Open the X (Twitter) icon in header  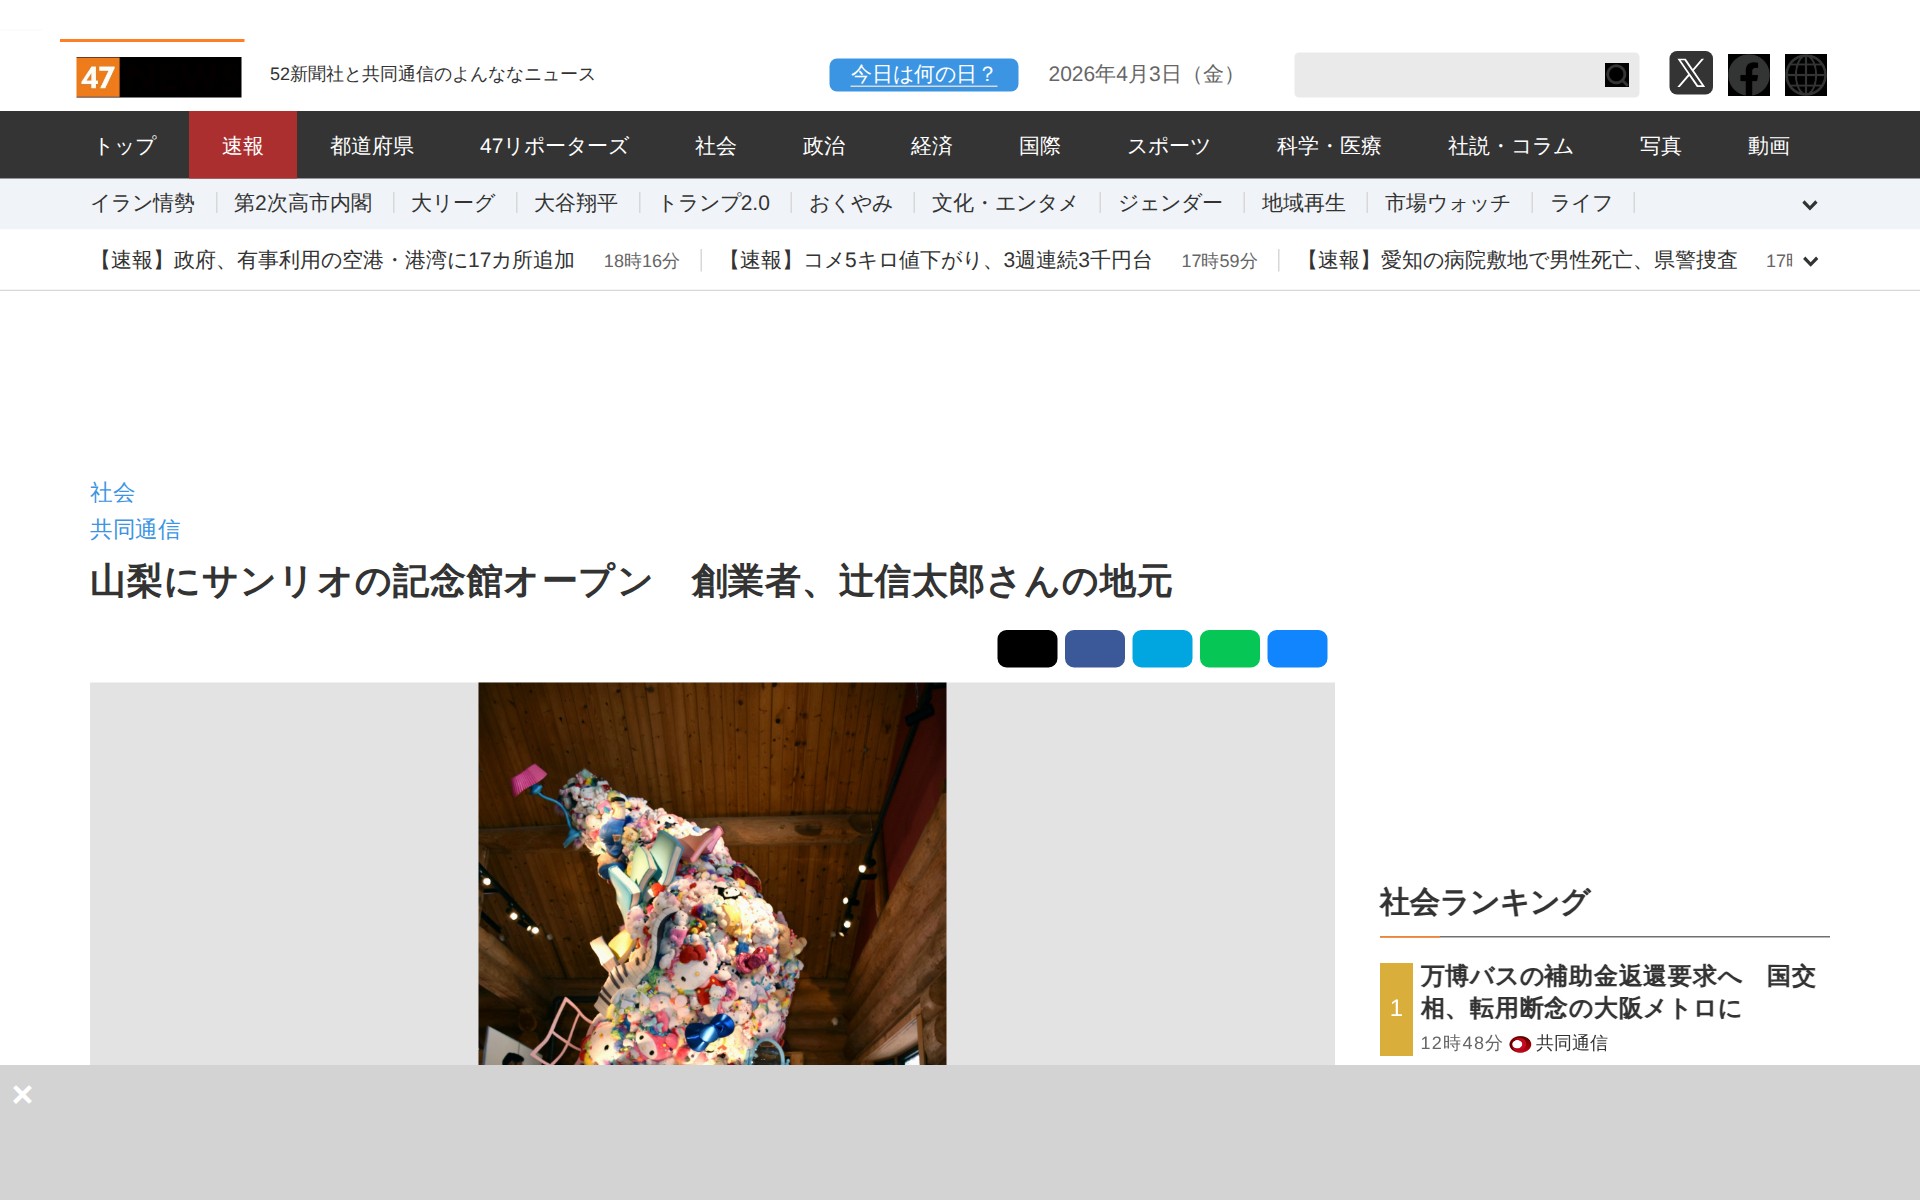coord(1690,74)
